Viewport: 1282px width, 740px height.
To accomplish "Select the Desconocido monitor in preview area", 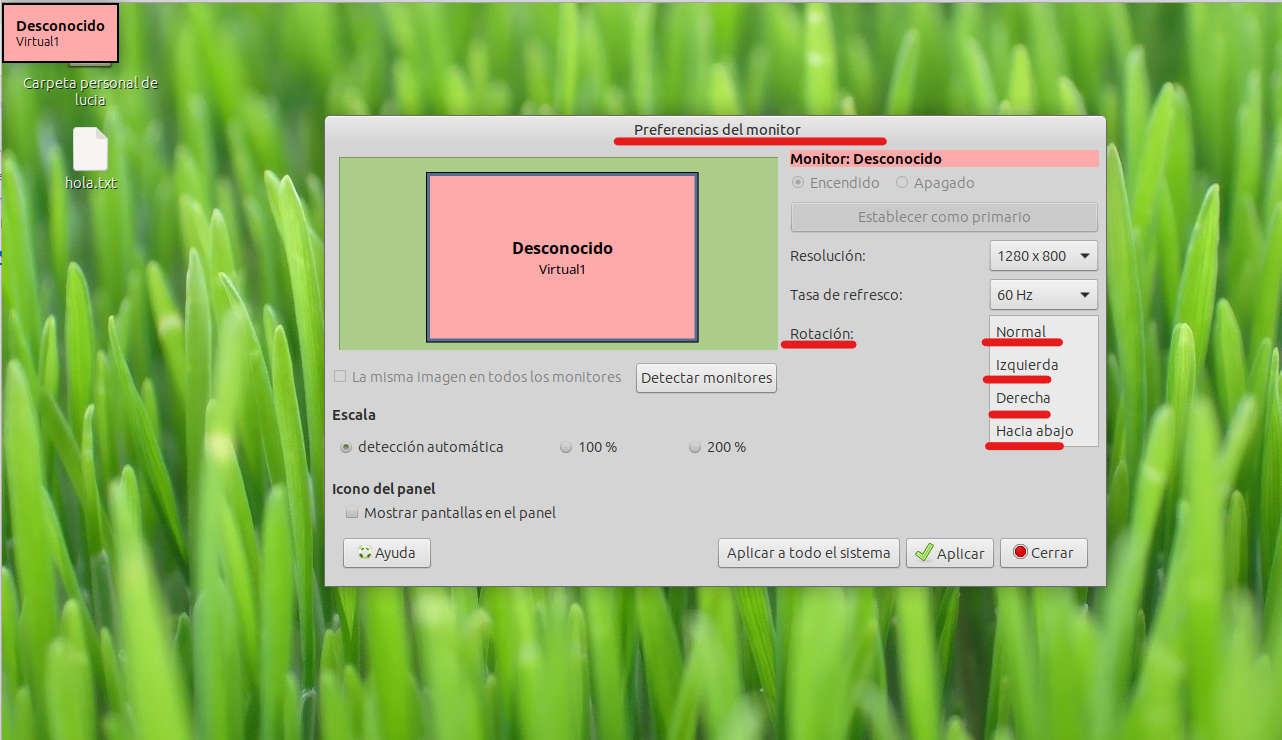I will tap(562, 257).
